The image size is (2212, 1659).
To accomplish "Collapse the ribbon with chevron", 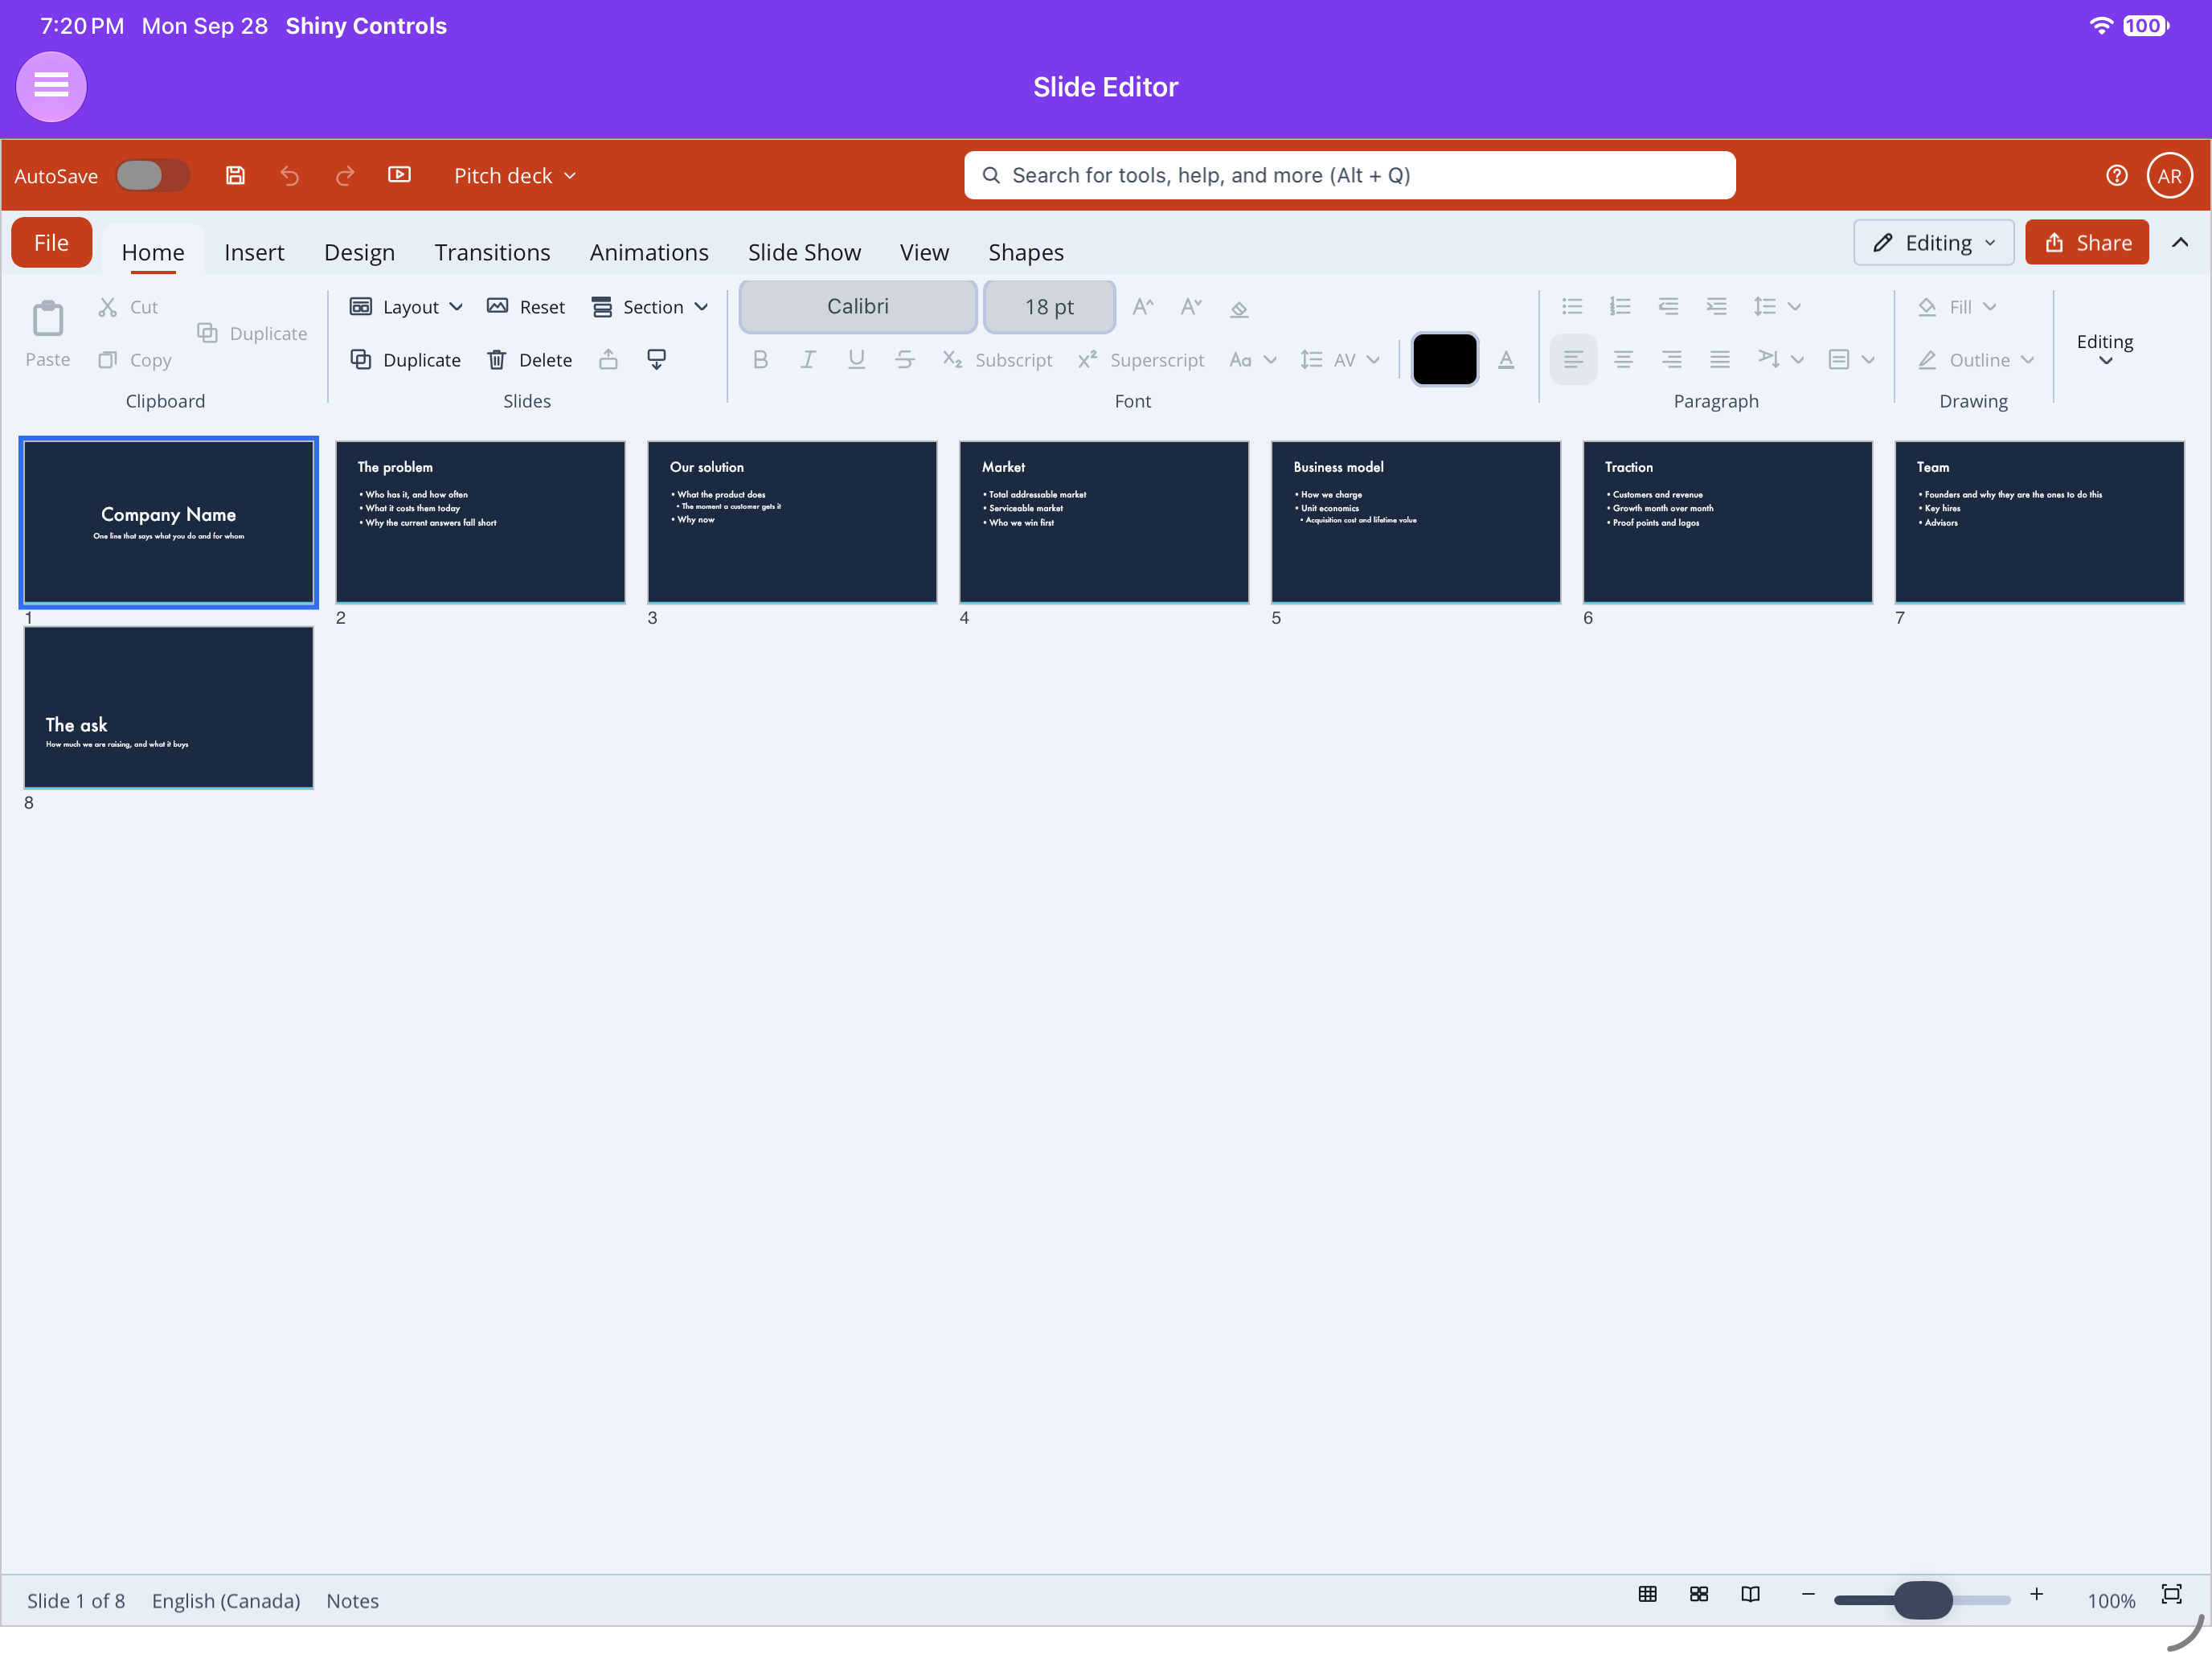I will pos(2179,242).
